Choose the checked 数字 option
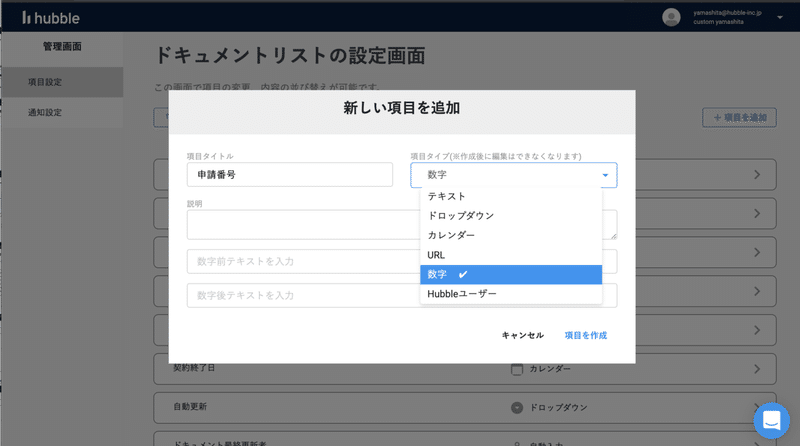800x446 pixels. (511, 275)
